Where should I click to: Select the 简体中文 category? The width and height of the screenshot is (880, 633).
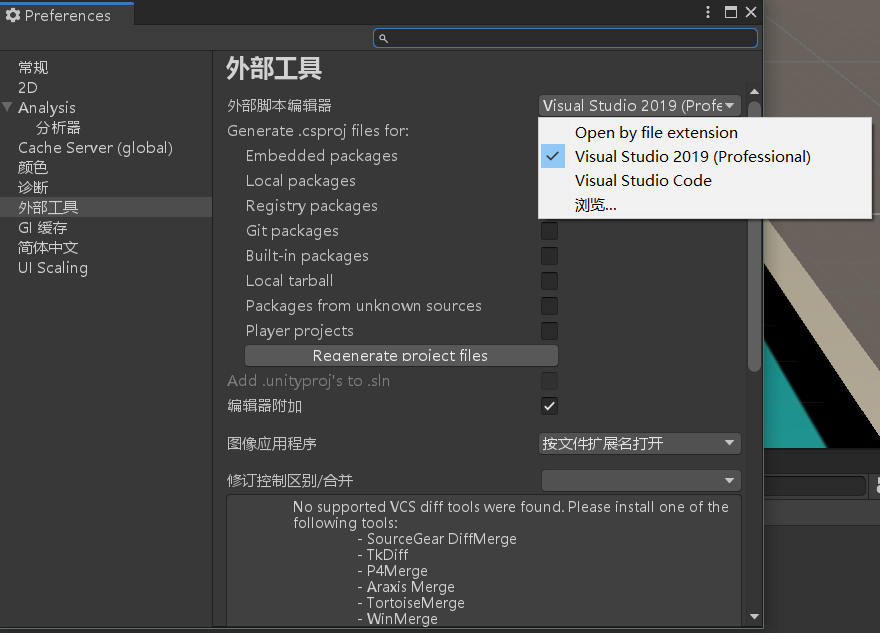48,247
